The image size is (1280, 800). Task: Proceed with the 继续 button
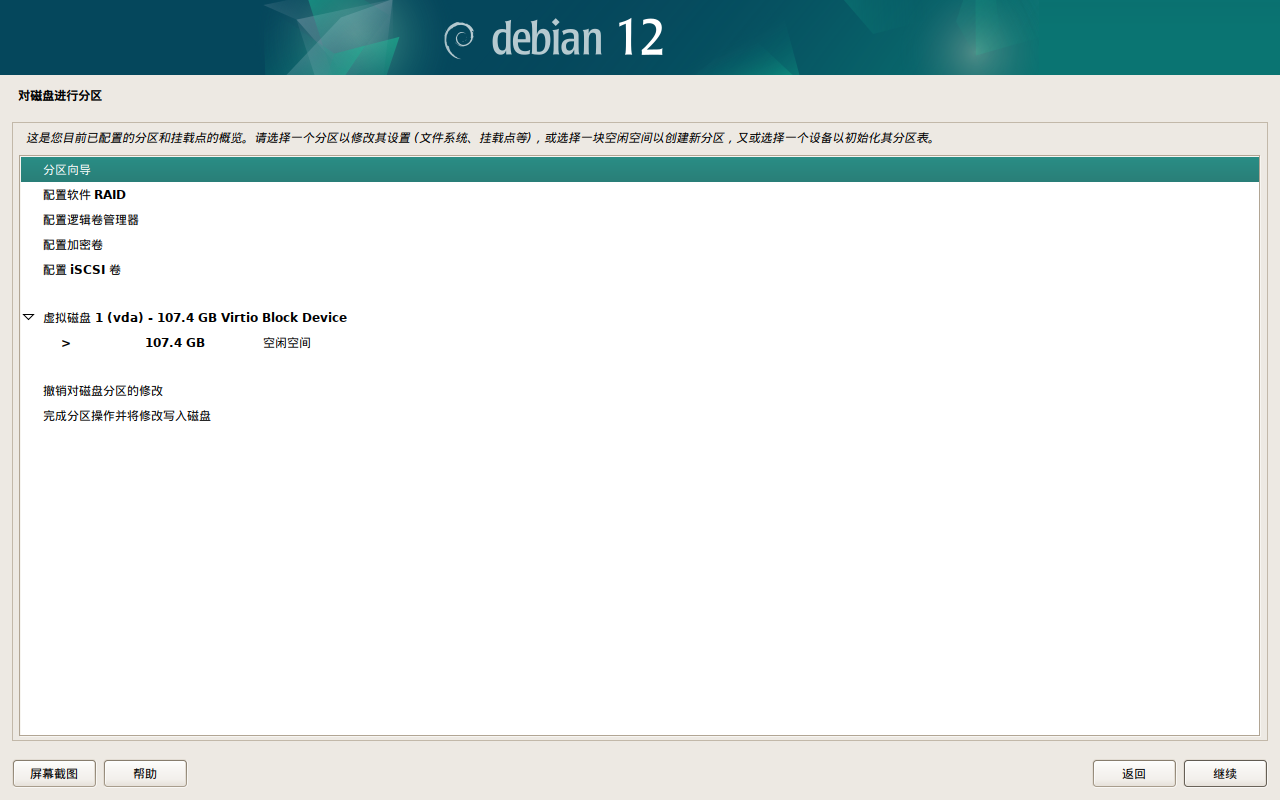(1225, 773)
